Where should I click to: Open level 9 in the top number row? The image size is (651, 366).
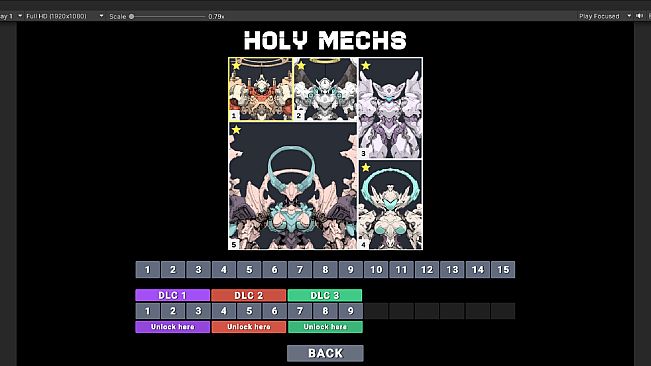click(350, 270)
